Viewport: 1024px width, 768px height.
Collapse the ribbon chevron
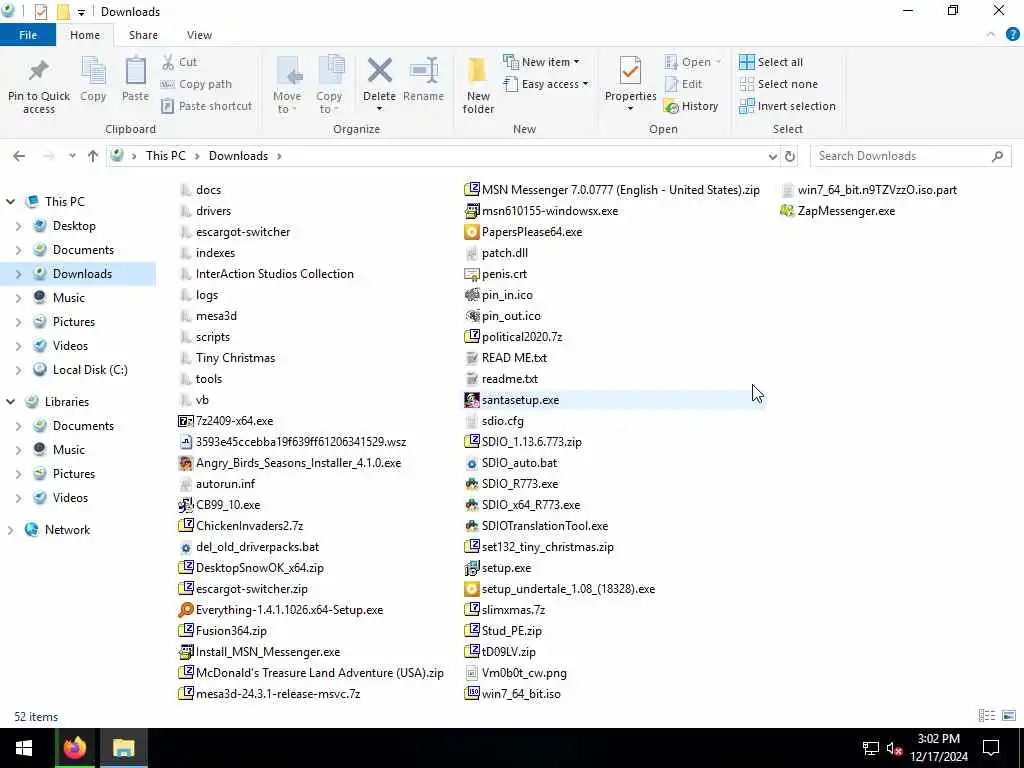pyautogui.click(x=991, y=35)
